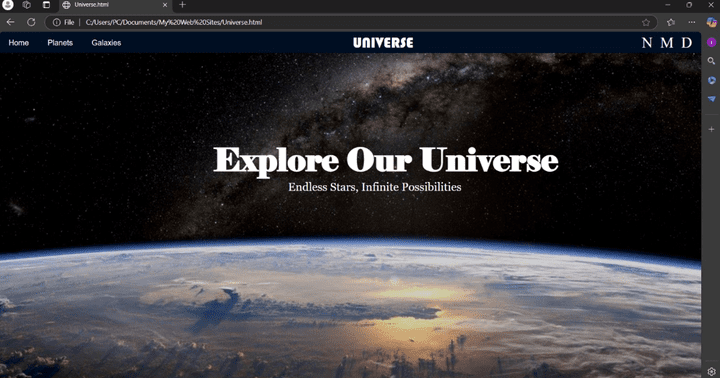
Task: Click the Endless Stars, Infinite Possibilities subtitle
Action: [x=375, y=187]
